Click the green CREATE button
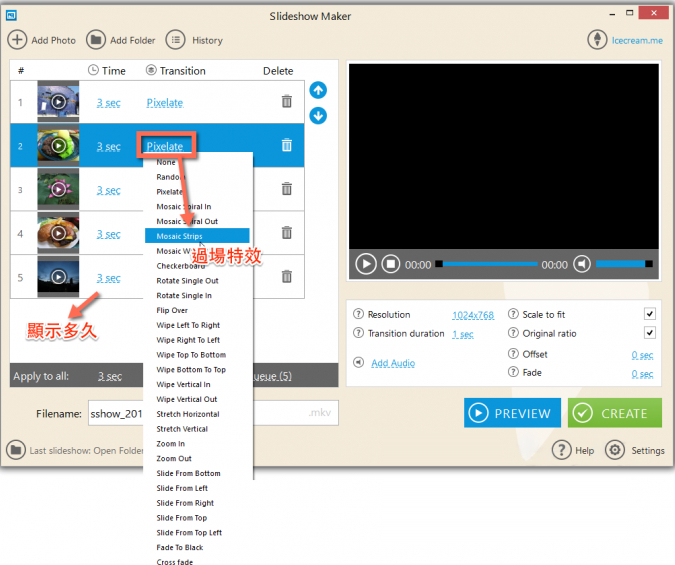 615,413
